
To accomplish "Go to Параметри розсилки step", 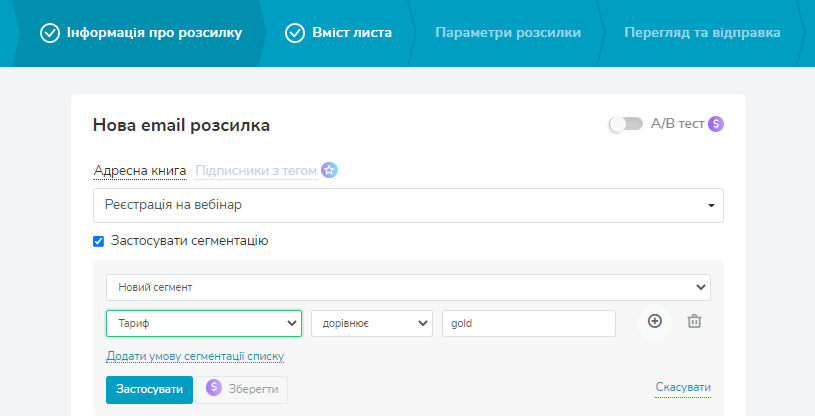I will (x=508, y=33).
